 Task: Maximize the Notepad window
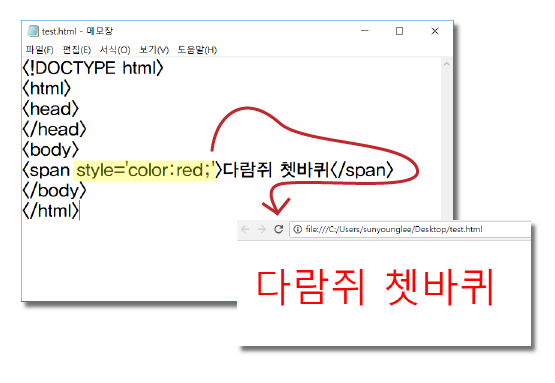(x=399, y=31)
